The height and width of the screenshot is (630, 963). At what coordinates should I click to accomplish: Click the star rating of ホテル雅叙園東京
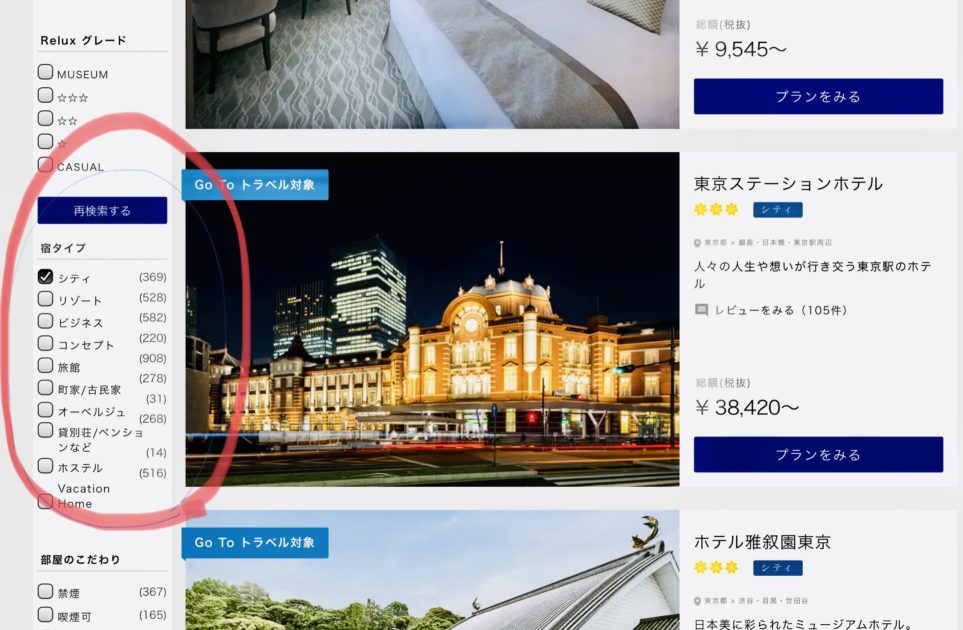click(x=715, y=567)
